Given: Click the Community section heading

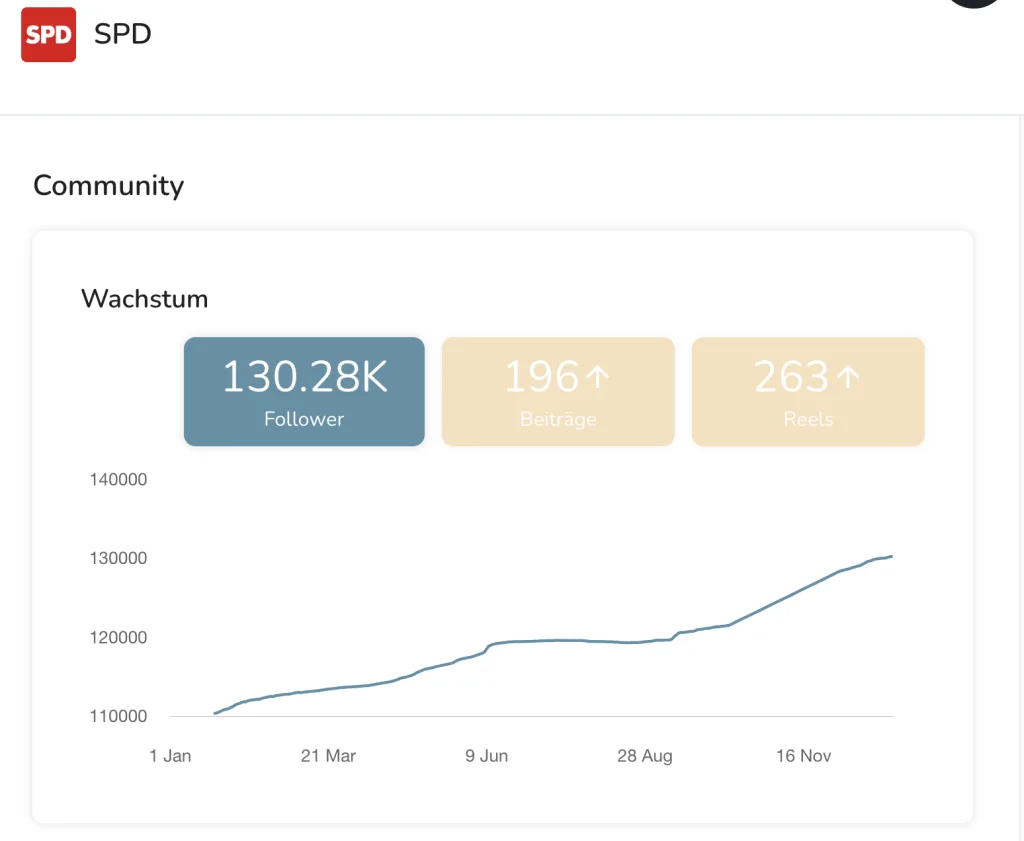Looking at the screenshot, I should click(108, 186).
